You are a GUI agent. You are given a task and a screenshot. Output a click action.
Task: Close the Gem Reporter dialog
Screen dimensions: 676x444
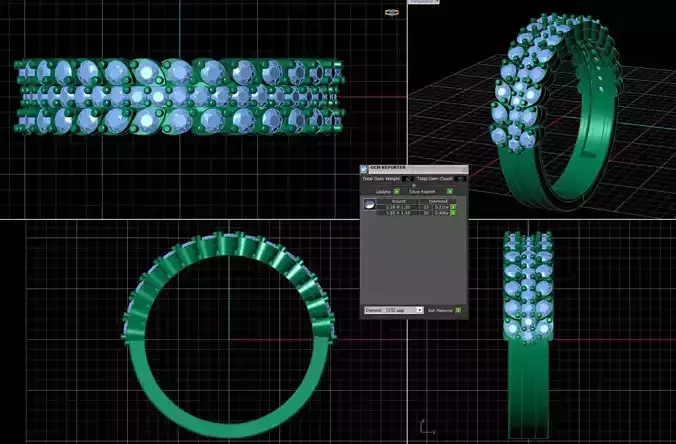tap(464, 169)
